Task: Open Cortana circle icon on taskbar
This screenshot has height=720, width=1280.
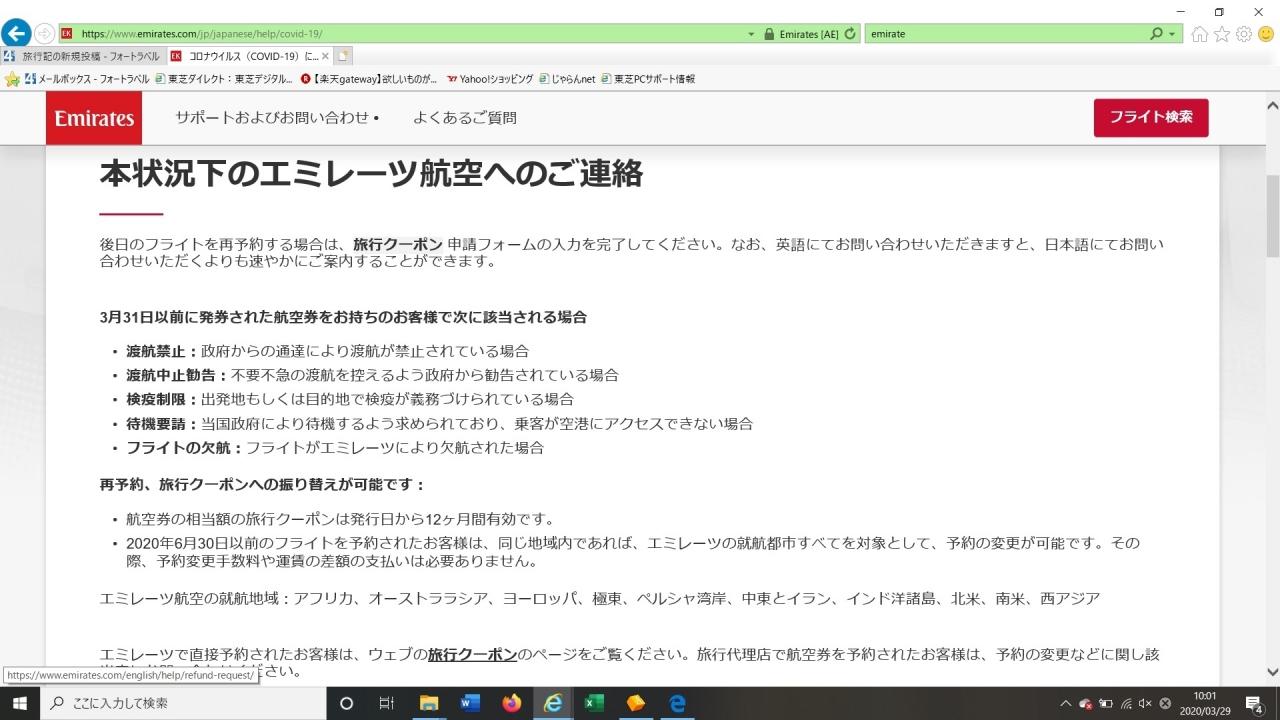Action: 347,703
